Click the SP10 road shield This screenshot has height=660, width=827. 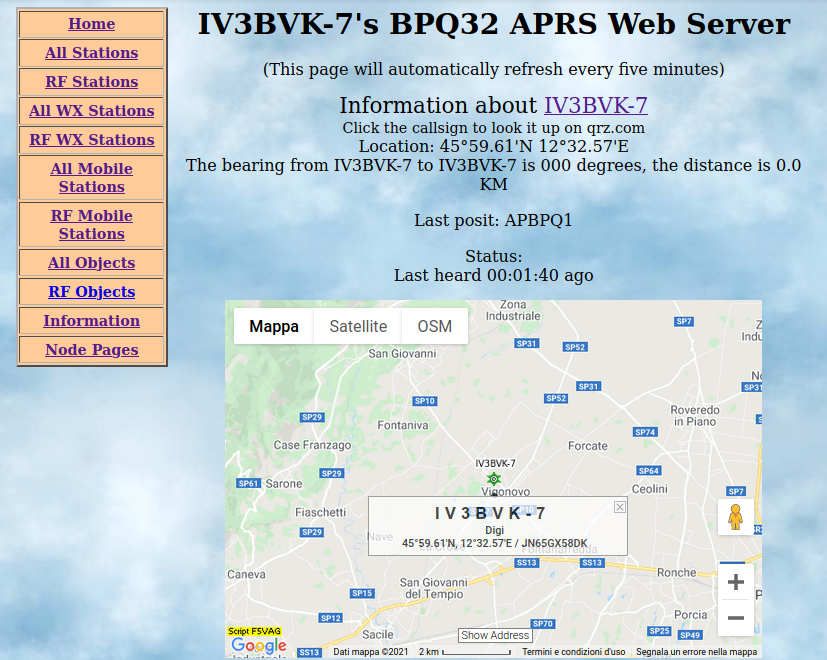[x=425, y=401]
